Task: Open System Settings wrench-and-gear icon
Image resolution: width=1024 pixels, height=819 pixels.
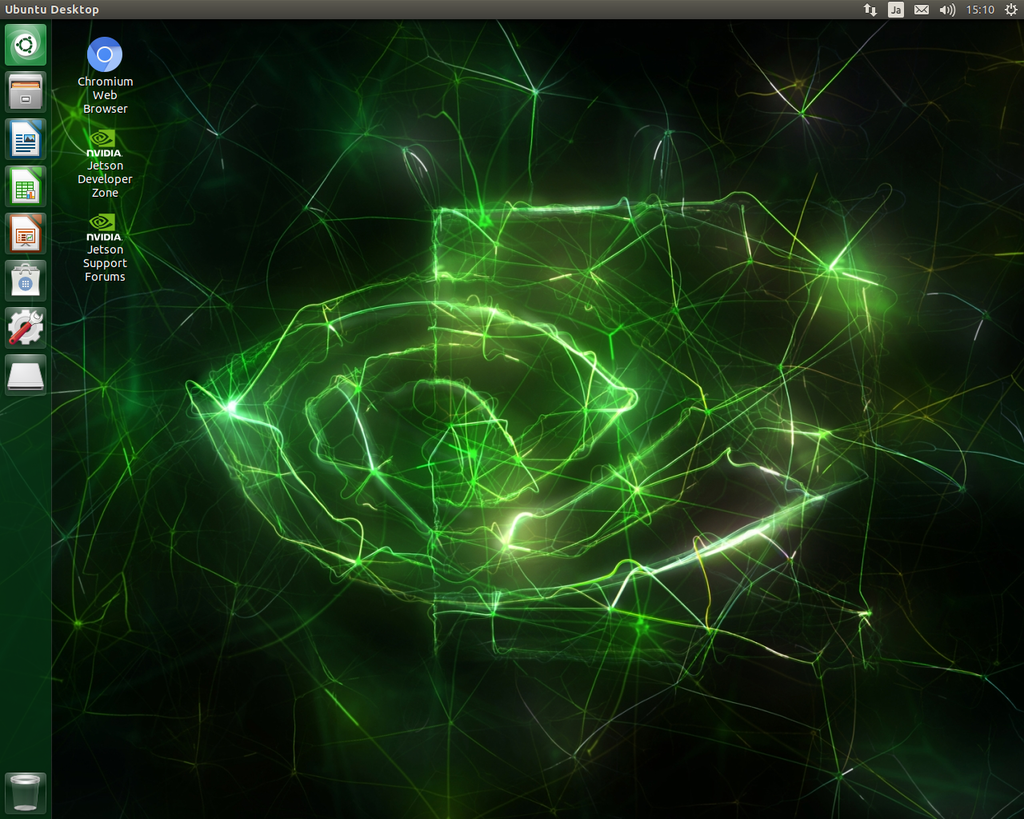Action: (x=25, y=327)
